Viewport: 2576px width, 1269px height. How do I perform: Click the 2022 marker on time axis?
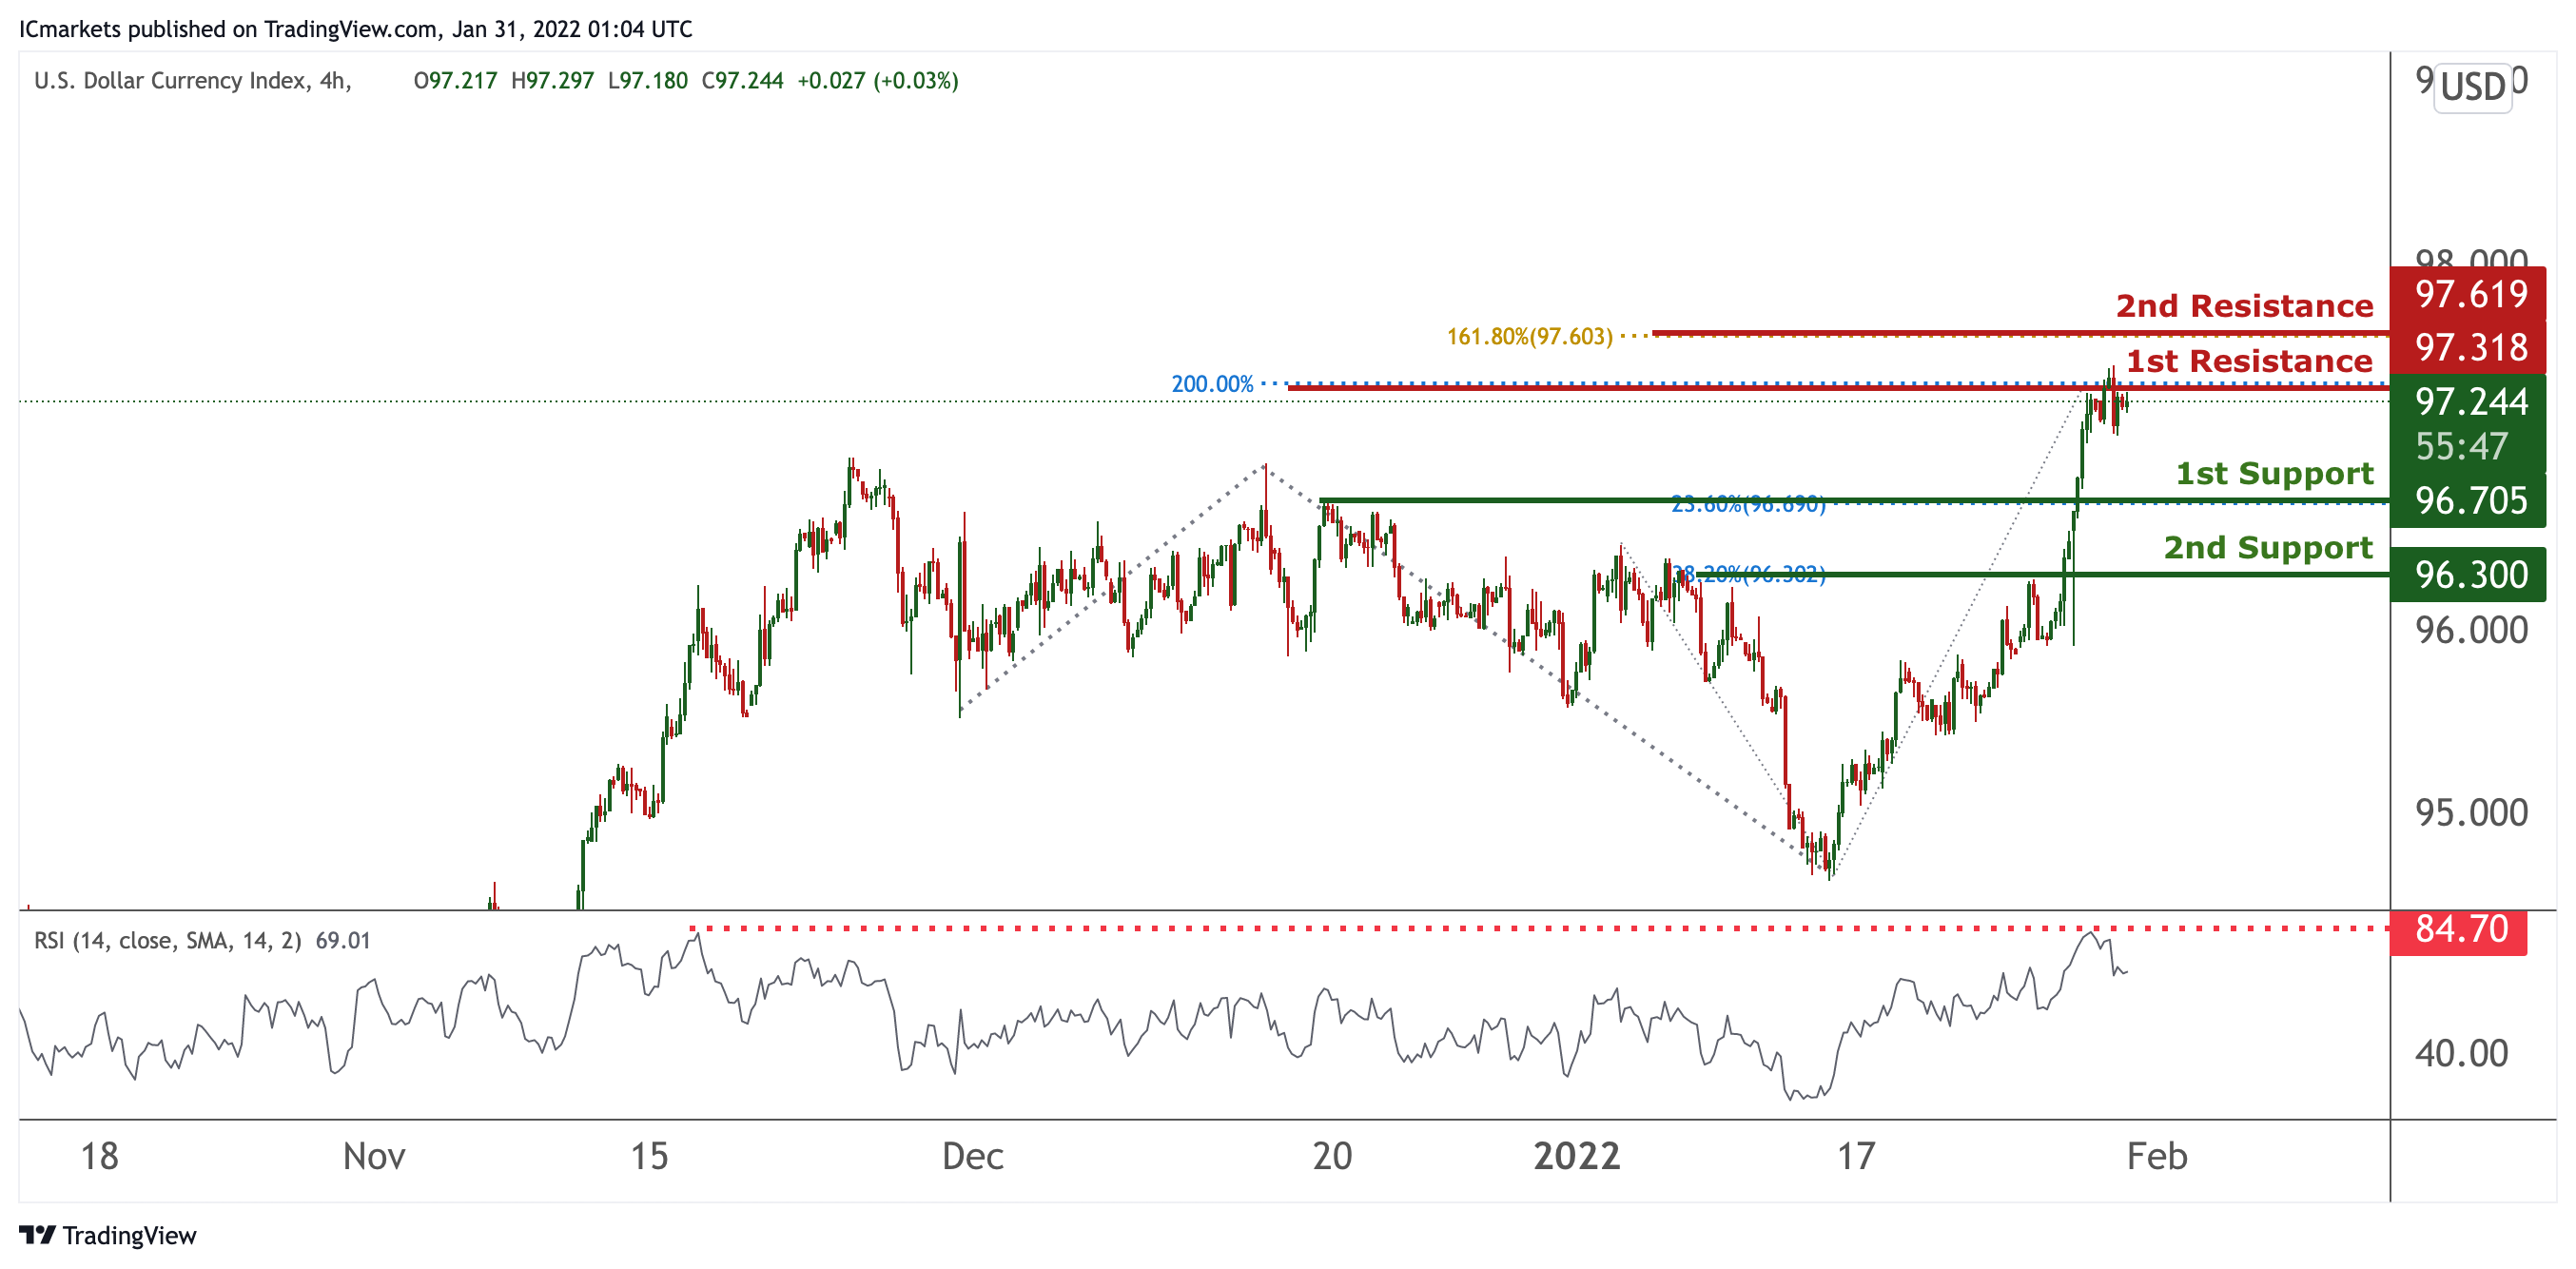click(1576, 1156)
